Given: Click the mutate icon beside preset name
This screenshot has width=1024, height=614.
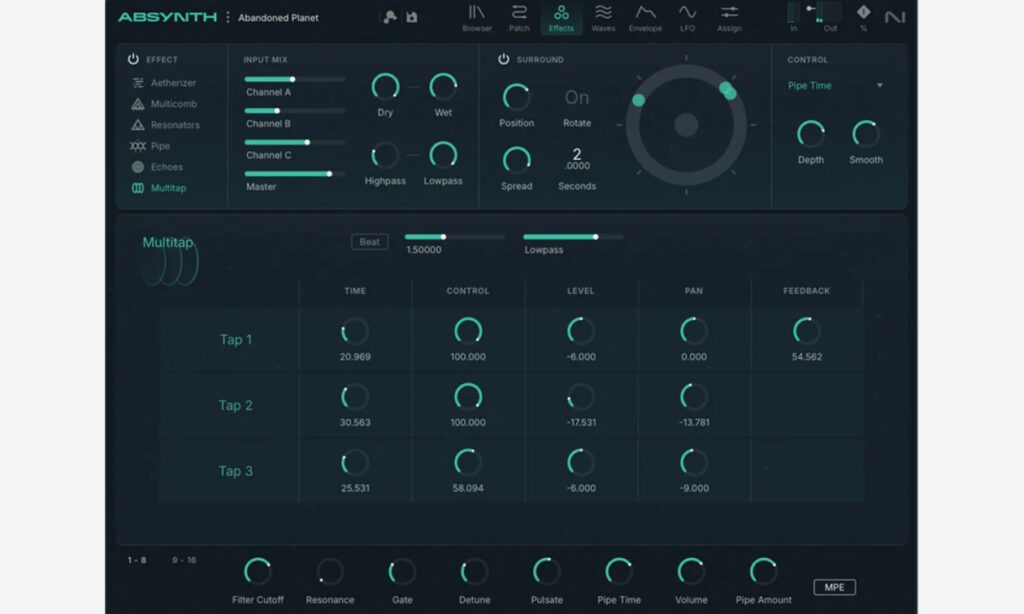Looking at the screenshot, I should pyautogui.click(x=390, y=17).
